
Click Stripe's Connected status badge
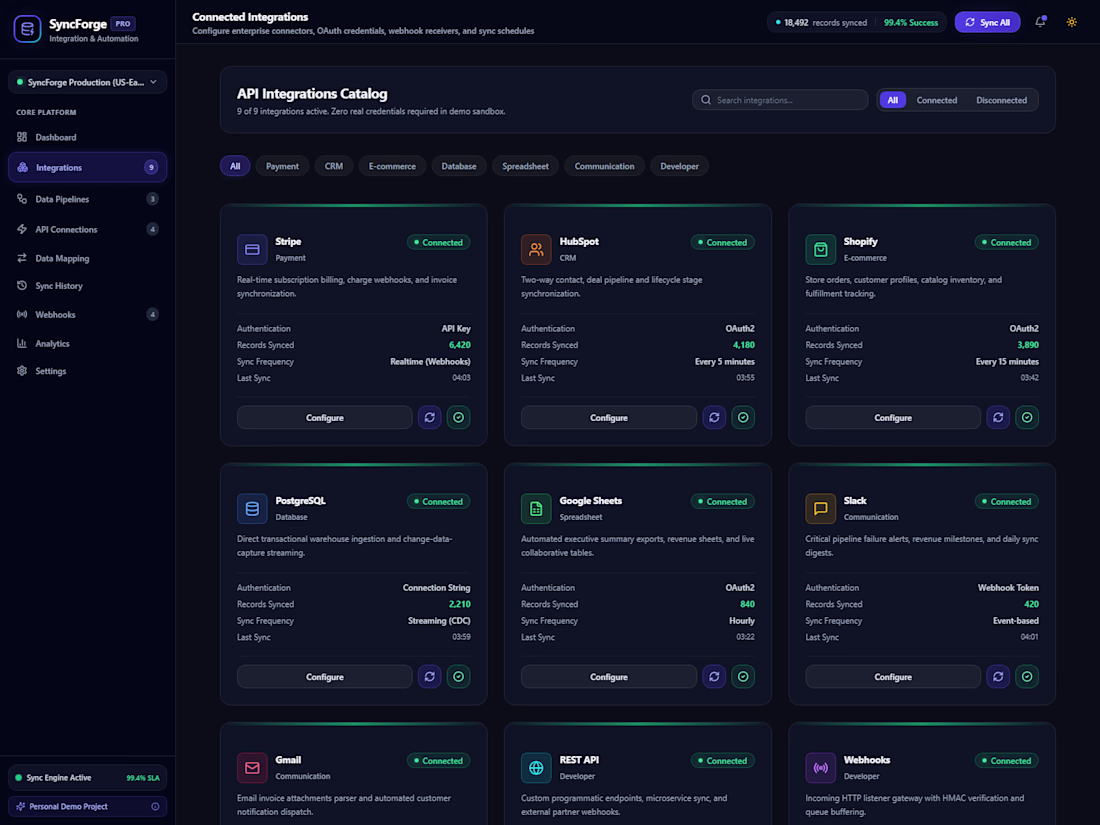pyautogui.click(x=438, y=243)
